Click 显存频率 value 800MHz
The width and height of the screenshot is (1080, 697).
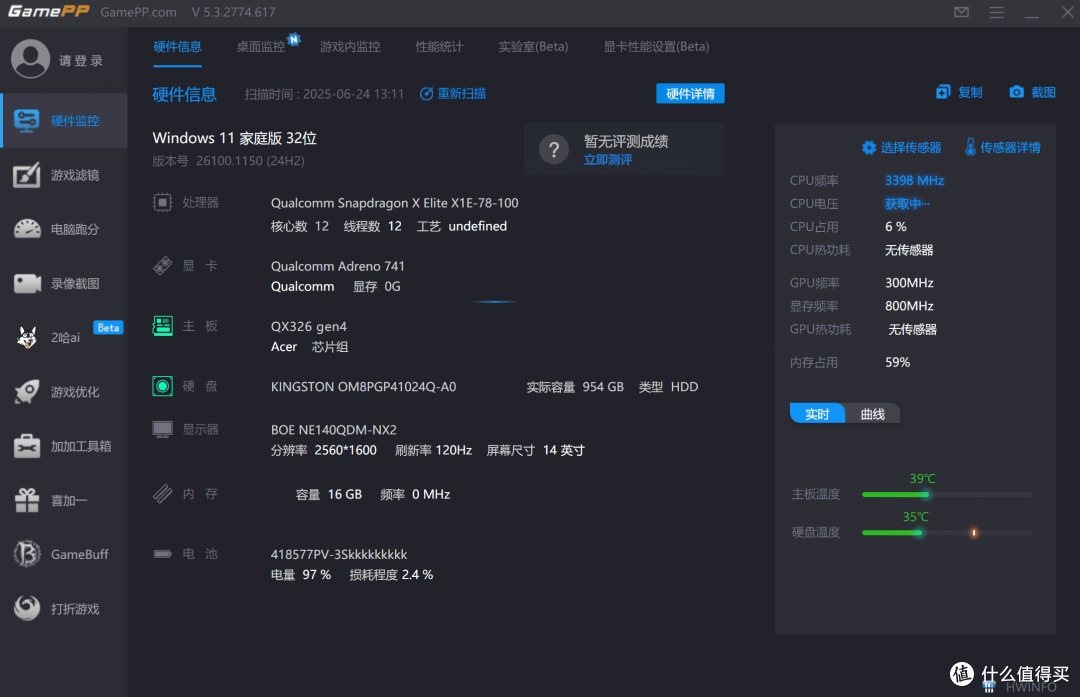pos(909,306)
